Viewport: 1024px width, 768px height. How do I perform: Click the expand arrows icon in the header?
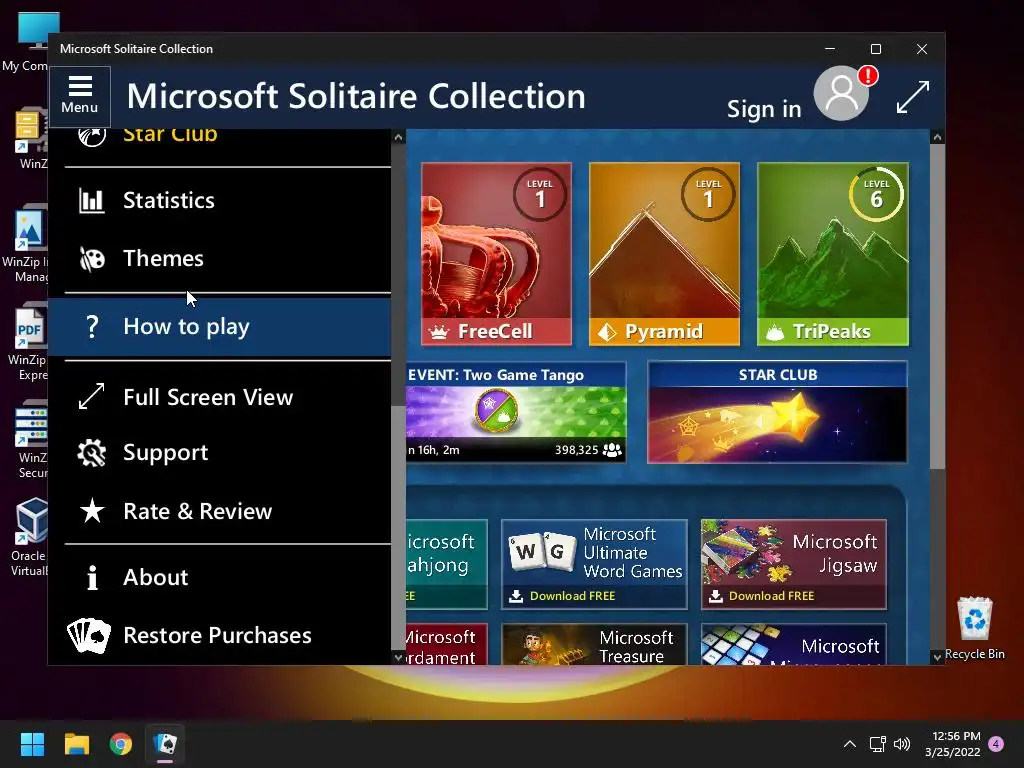(912, 97)
